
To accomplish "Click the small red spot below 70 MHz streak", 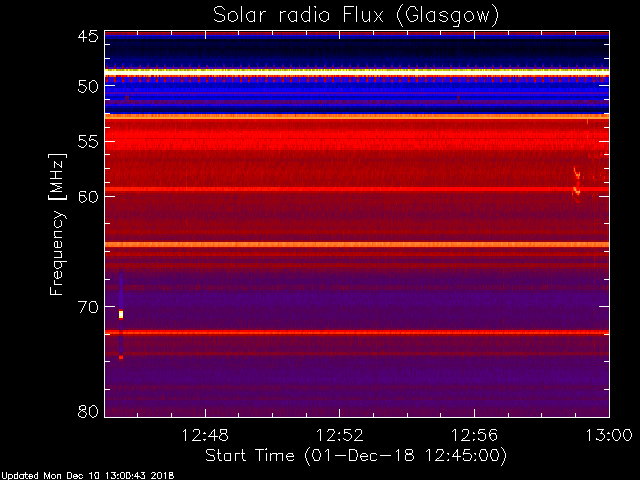I will click(121, 358).
